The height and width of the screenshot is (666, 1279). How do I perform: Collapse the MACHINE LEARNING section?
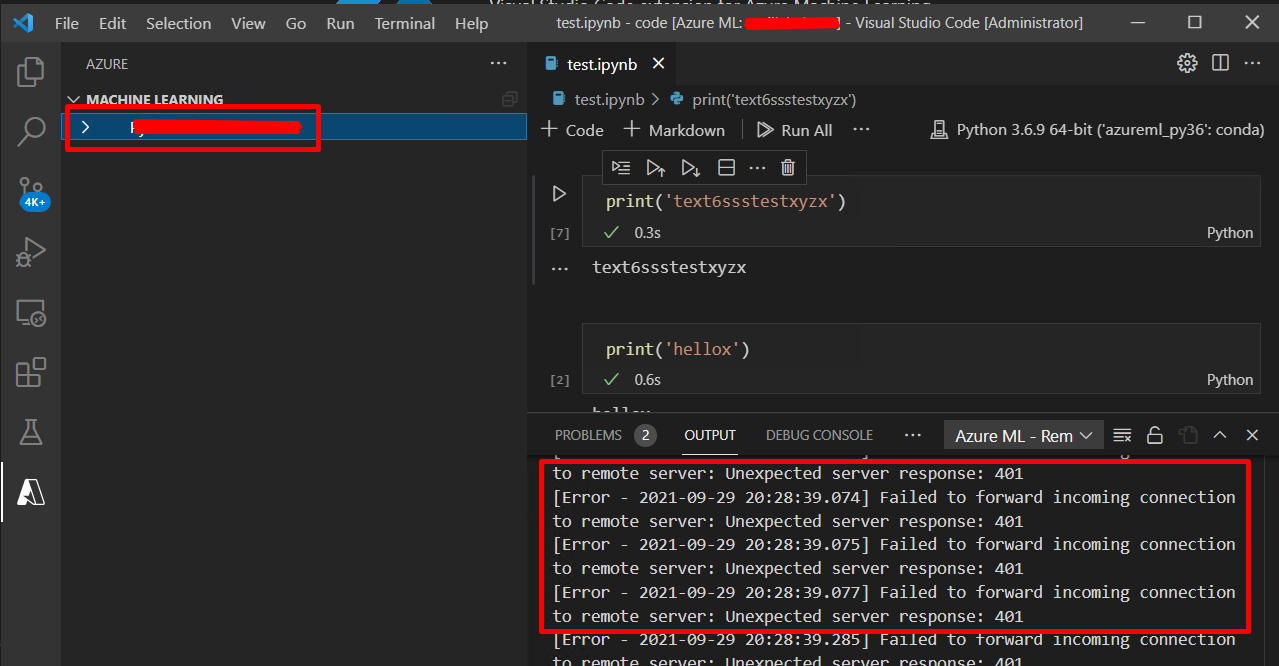point(155,100)
